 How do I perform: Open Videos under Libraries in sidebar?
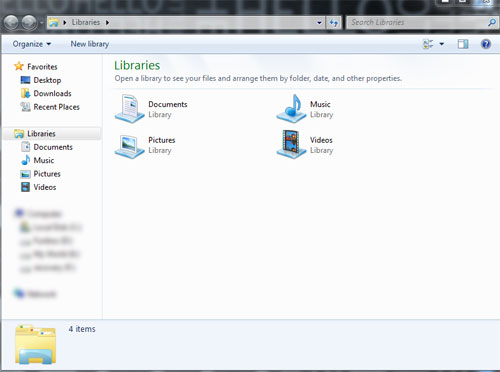pos(45,187)
